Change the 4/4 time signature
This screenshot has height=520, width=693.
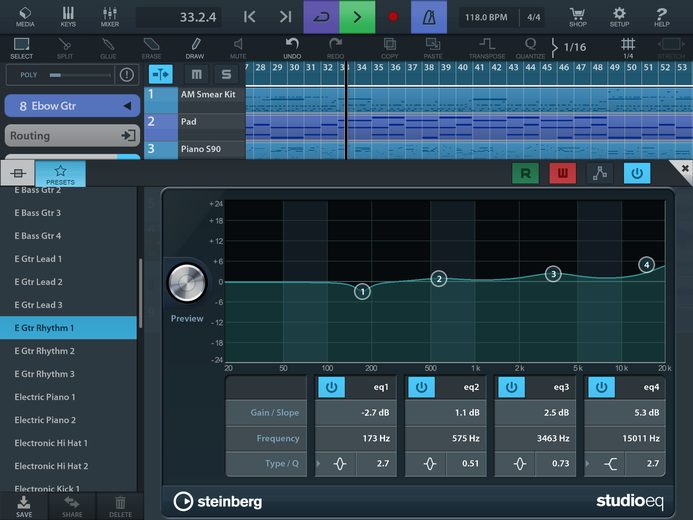pos(533,17)
